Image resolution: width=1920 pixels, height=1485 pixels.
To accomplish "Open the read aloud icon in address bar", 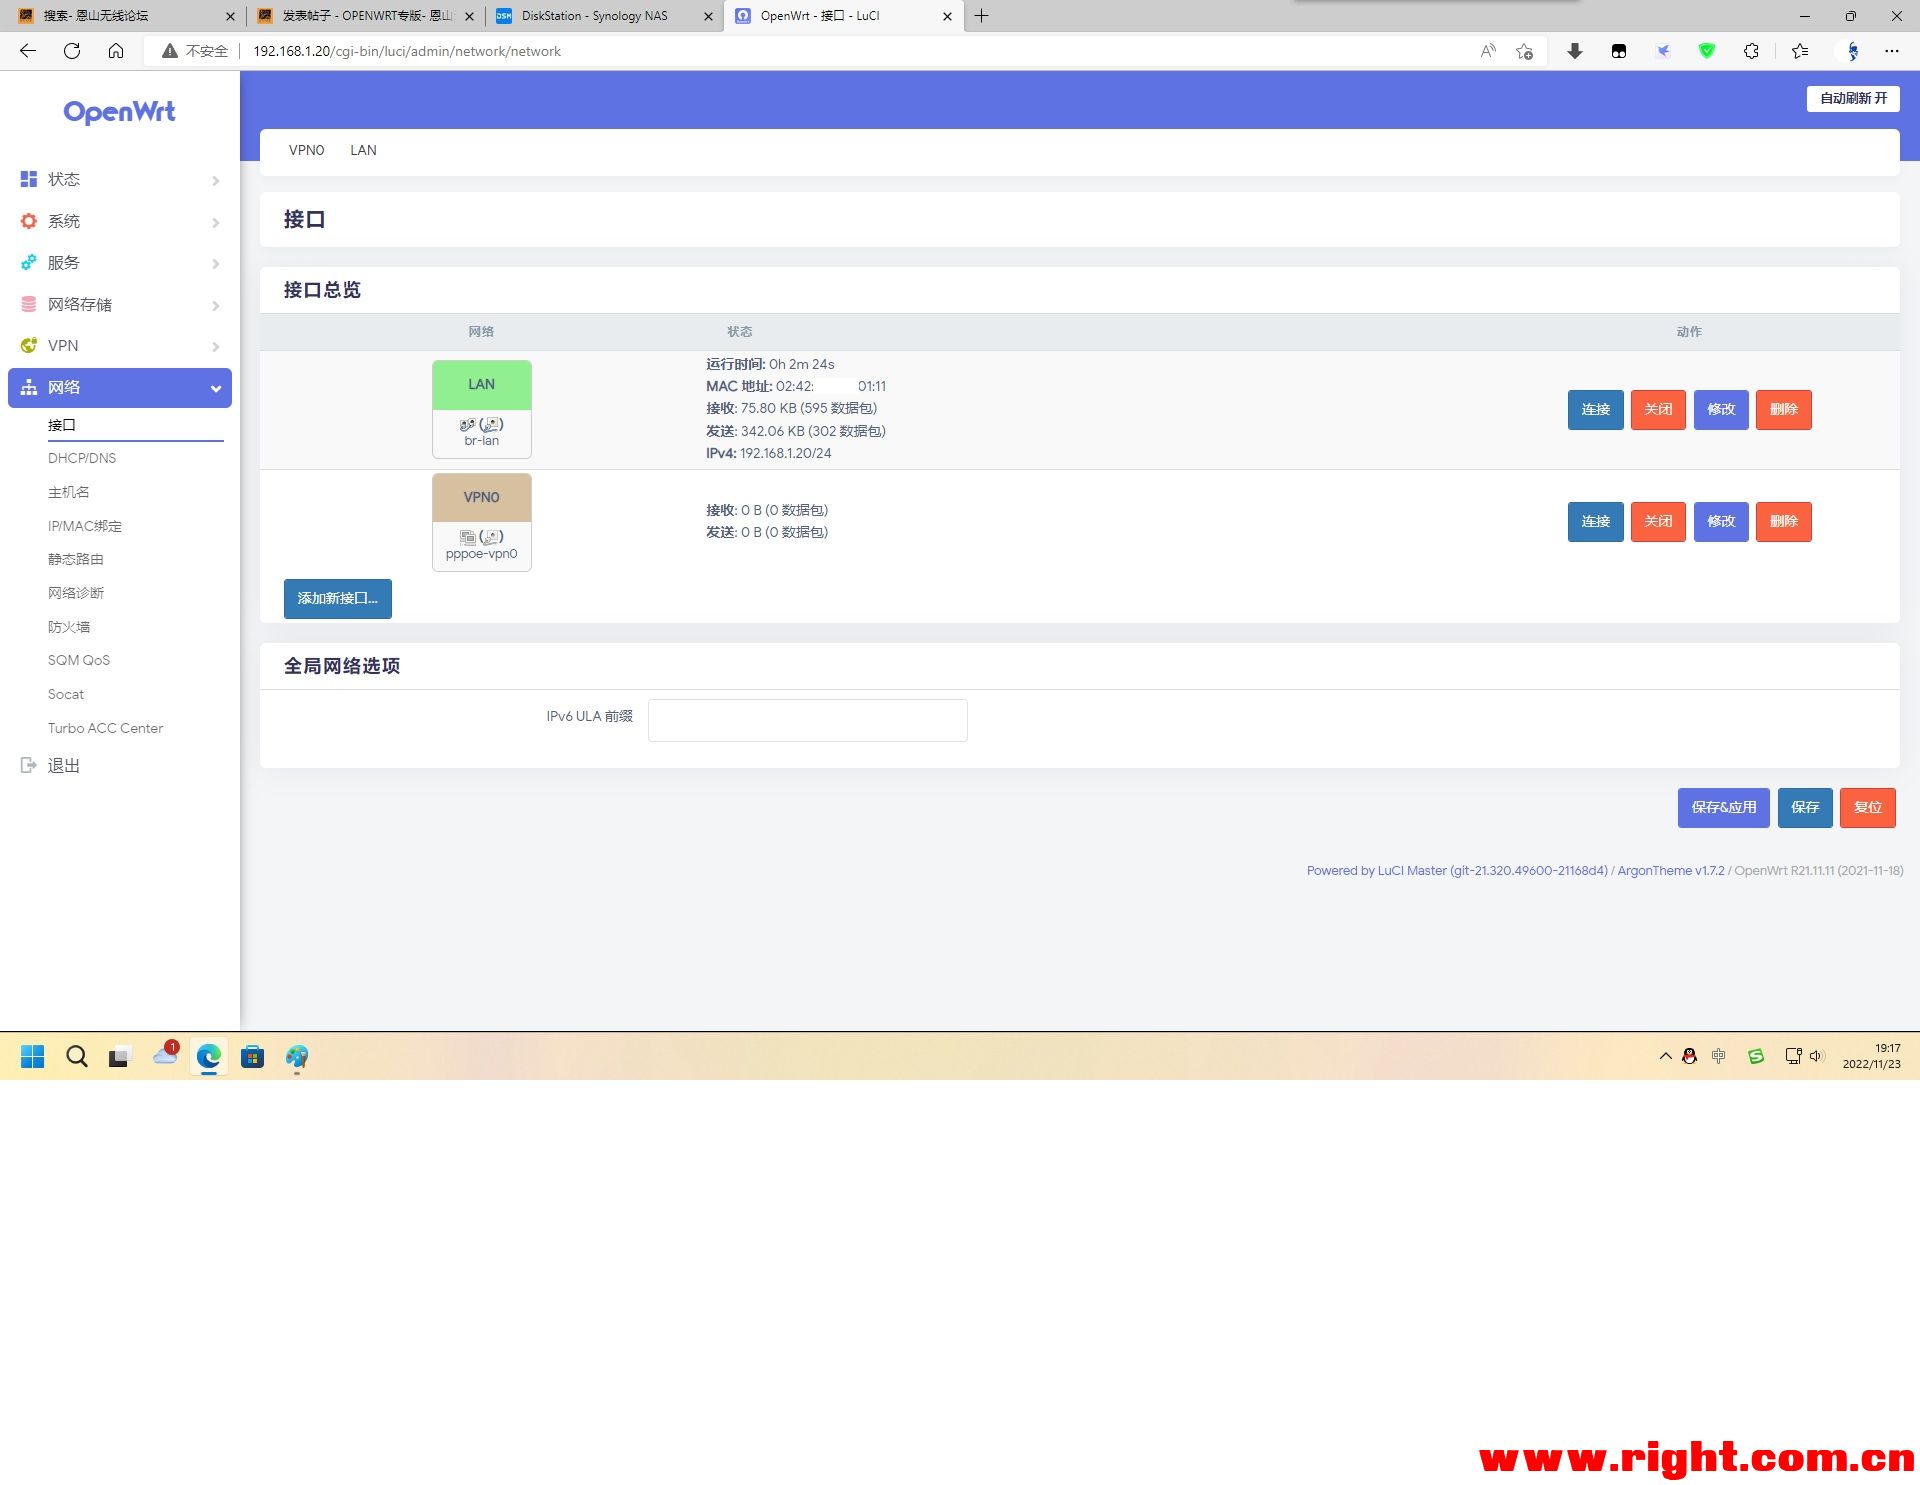I will [x=1488, y=51].
